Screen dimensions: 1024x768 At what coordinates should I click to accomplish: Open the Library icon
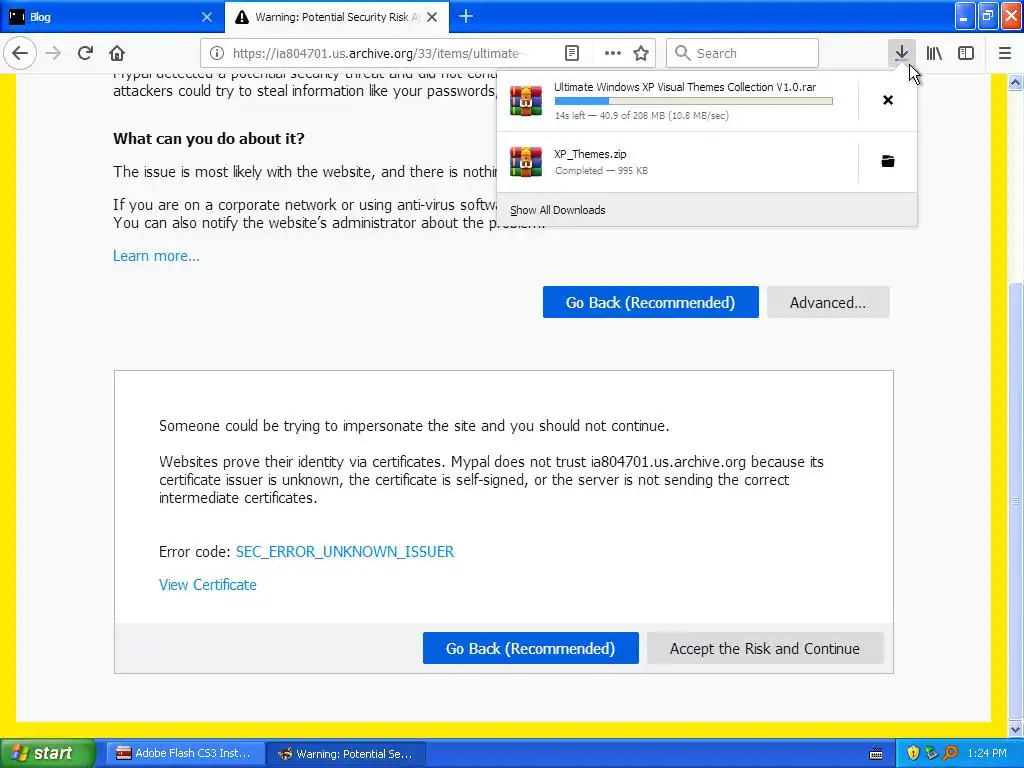click(x=934, y=53)
